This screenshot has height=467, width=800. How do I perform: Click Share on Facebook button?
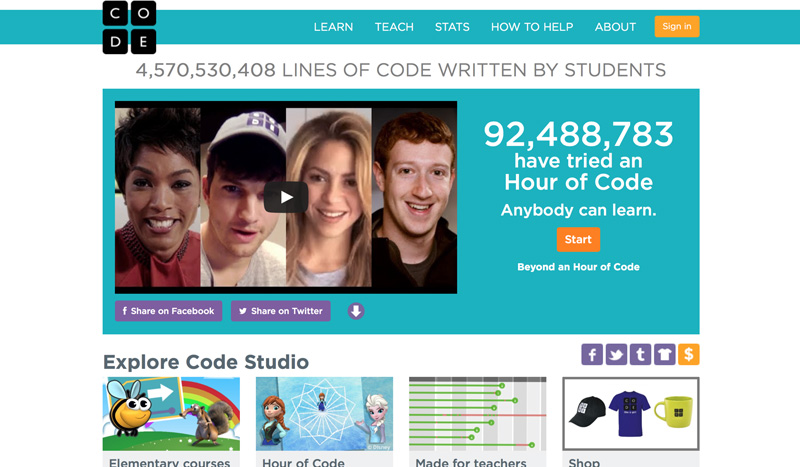point(168,311)
